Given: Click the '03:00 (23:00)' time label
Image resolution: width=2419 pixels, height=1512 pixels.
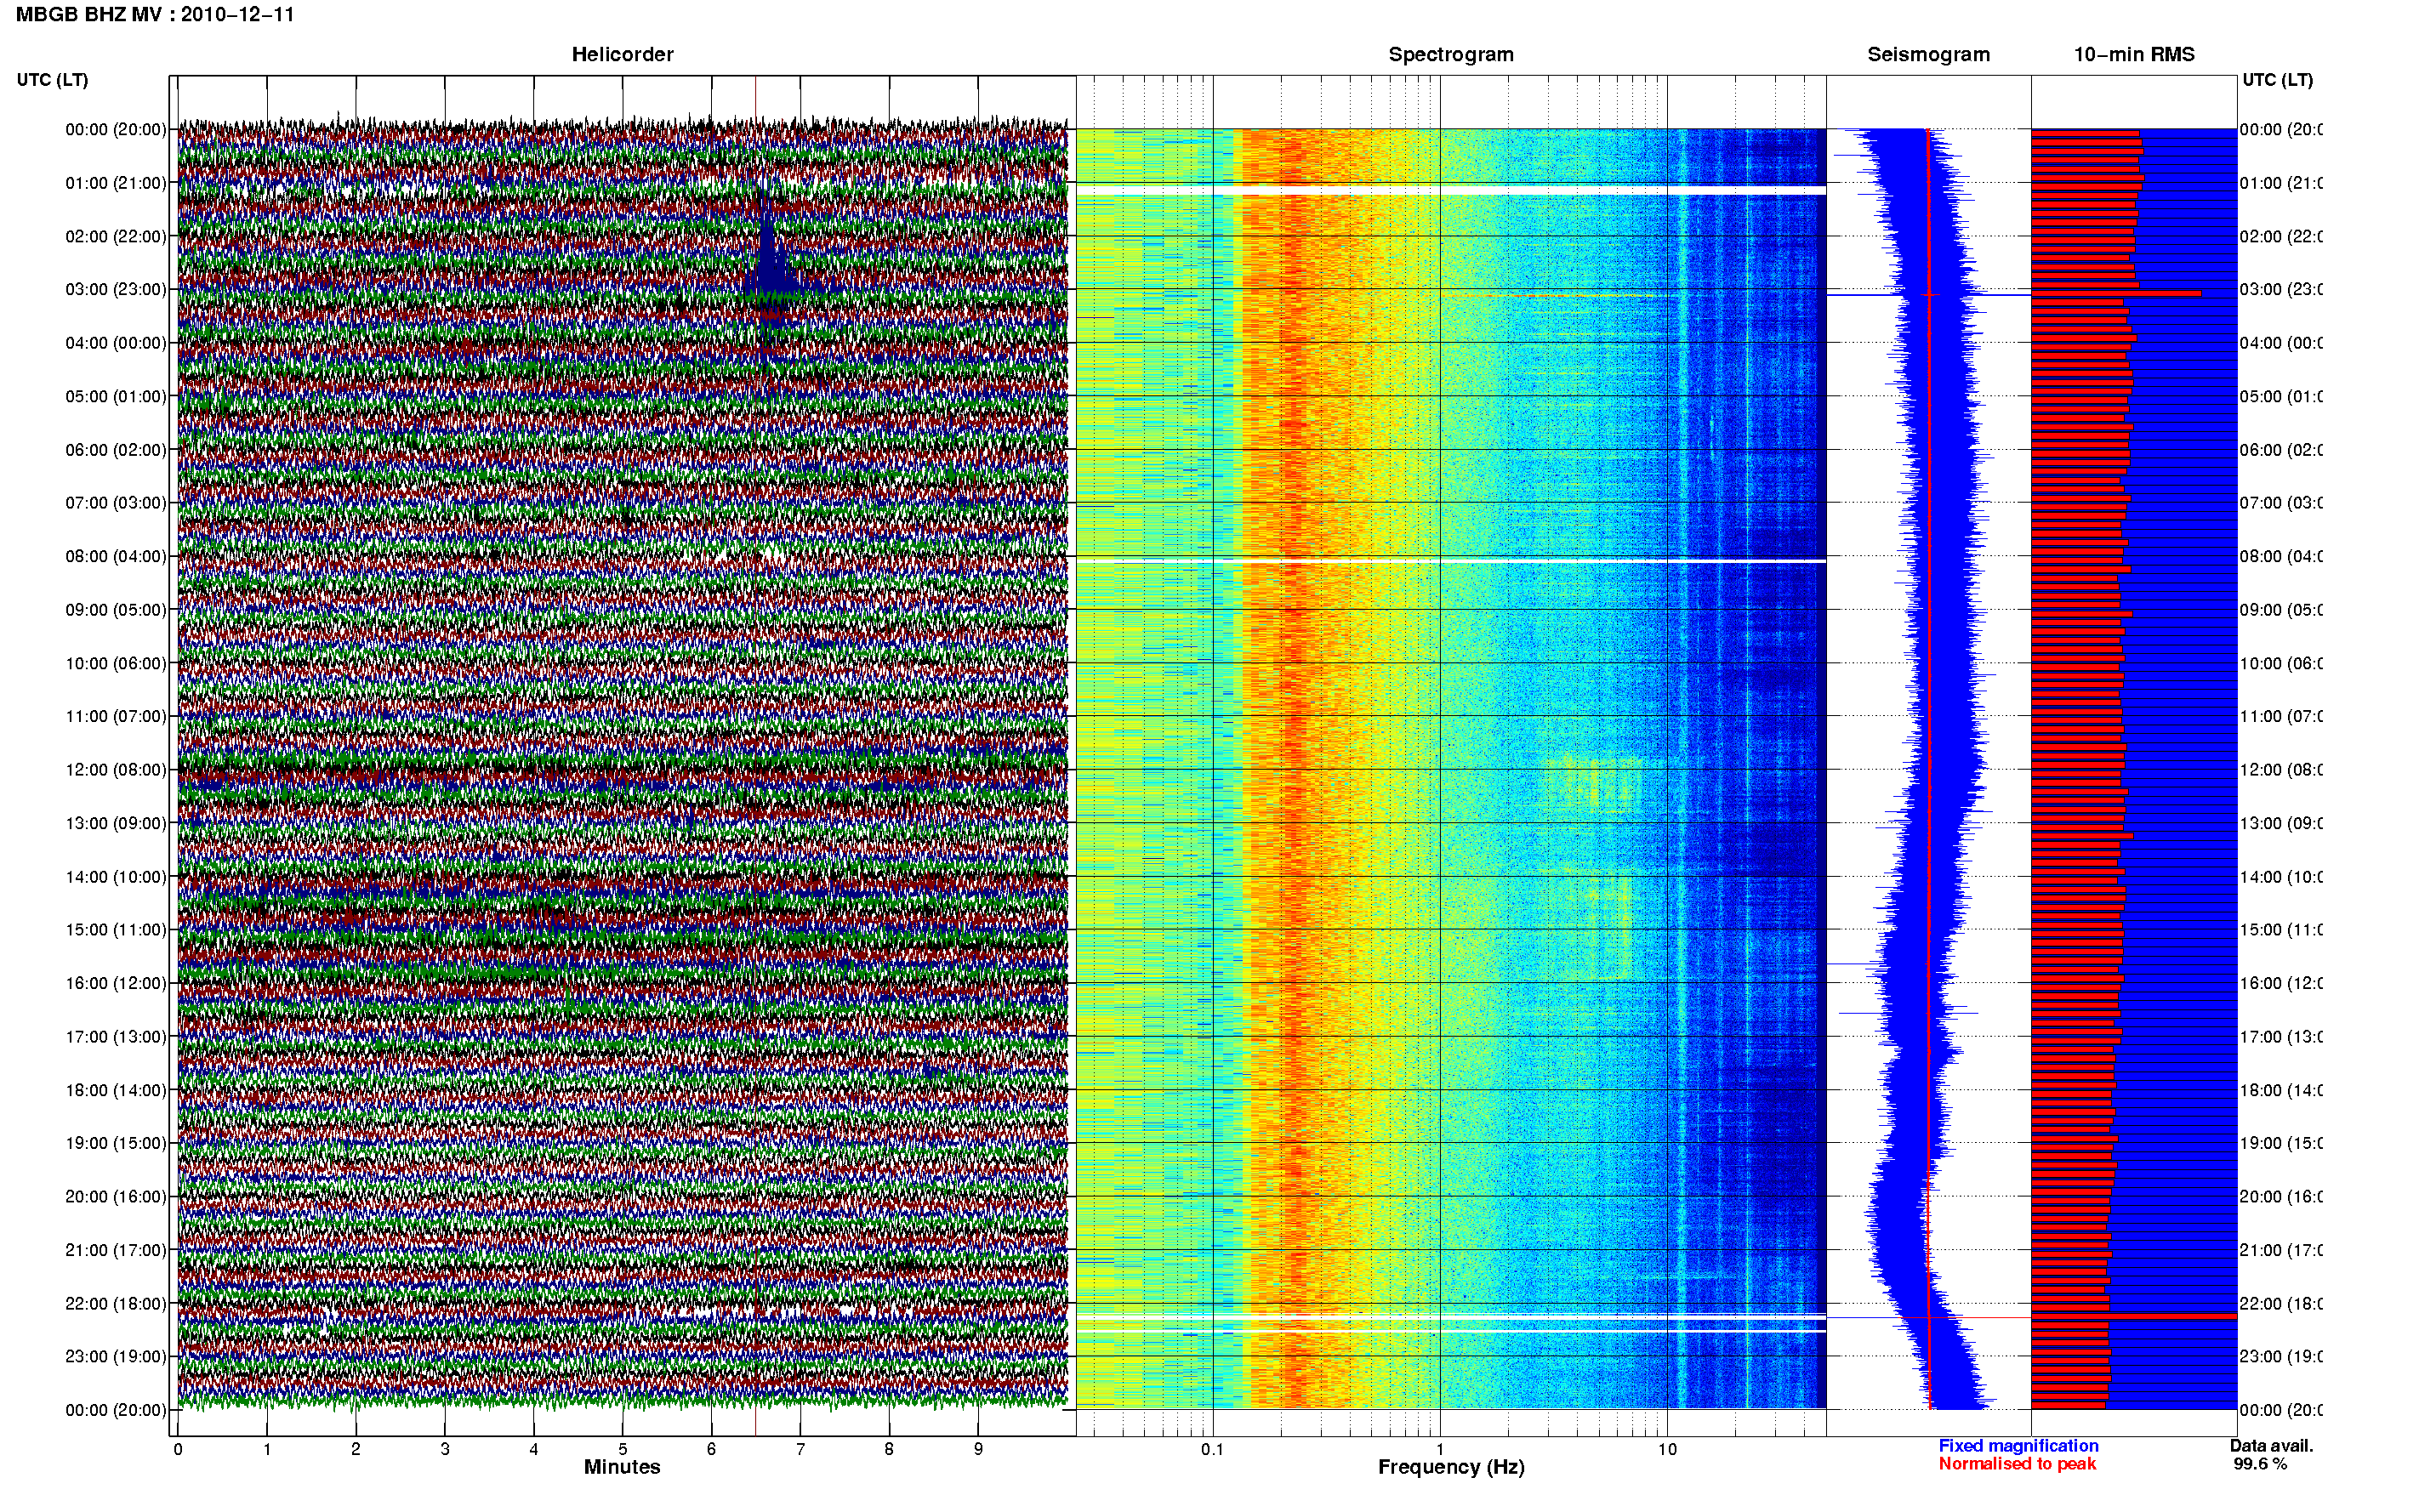Looking at the screenshot, I should (116, 289).
